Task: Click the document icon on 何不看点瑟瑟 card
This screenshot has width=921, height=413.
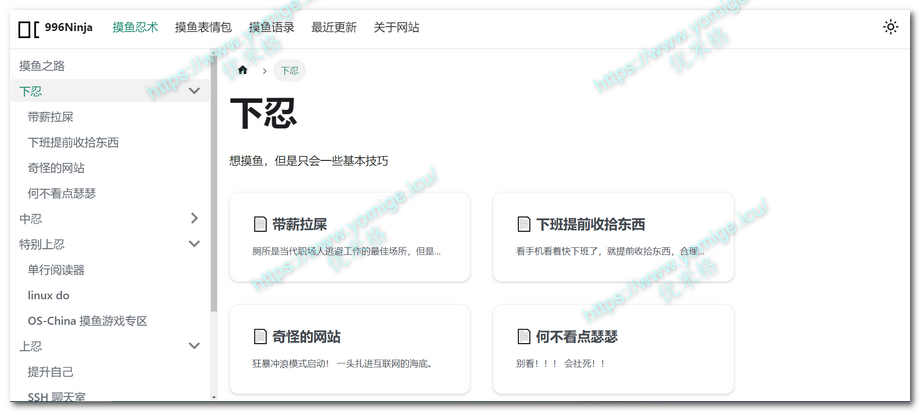Action: pyautogui.click(x=524, y=337)
